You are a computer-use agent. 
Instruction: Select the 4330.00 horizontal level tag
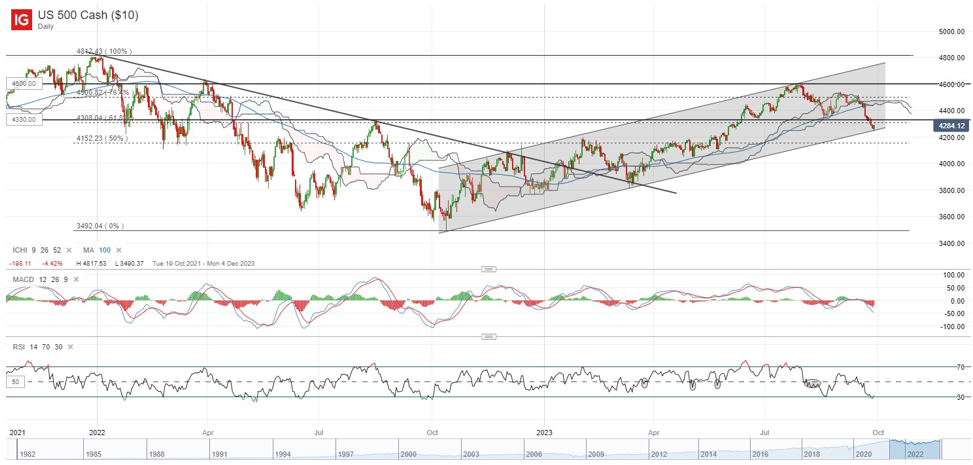[24, 119]
